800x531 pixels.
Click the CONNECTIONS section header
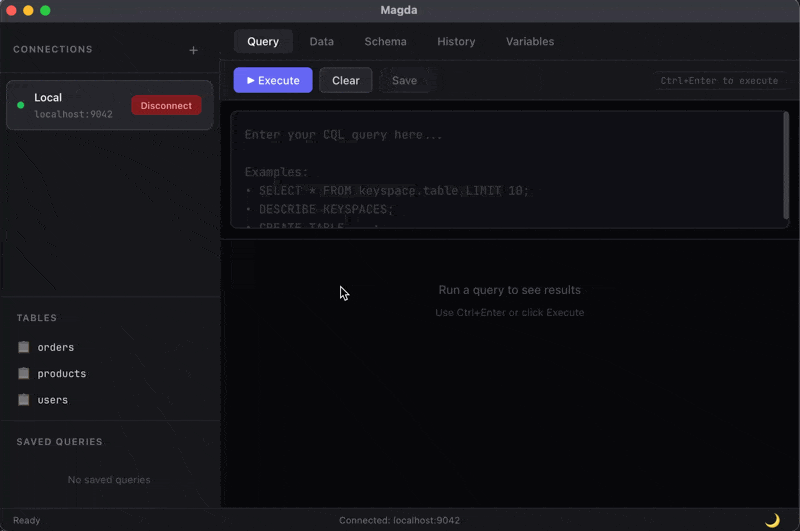click(x=53, y=49)
